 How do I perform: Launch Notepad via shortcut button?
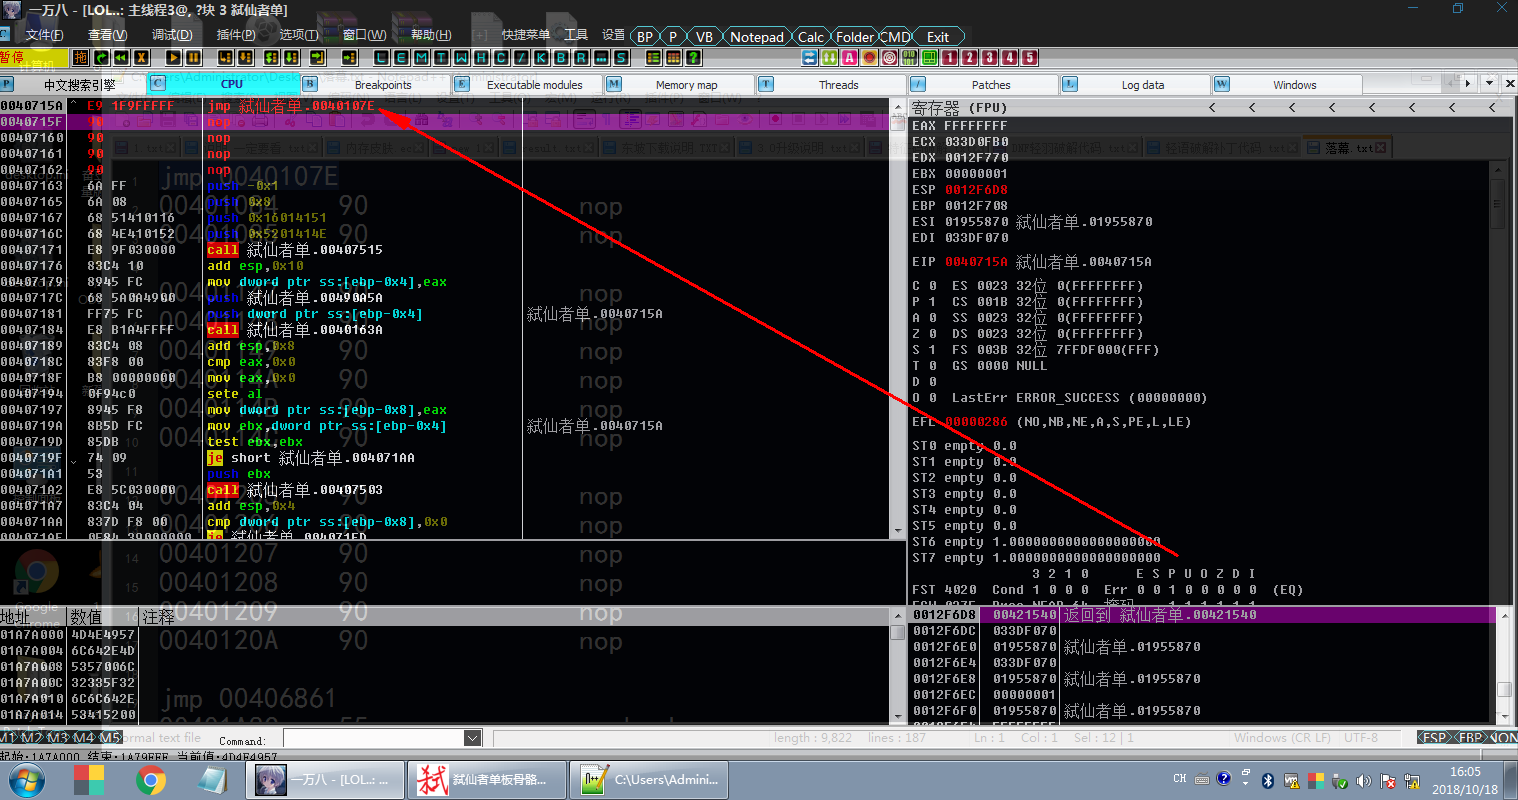click(757, 37)
